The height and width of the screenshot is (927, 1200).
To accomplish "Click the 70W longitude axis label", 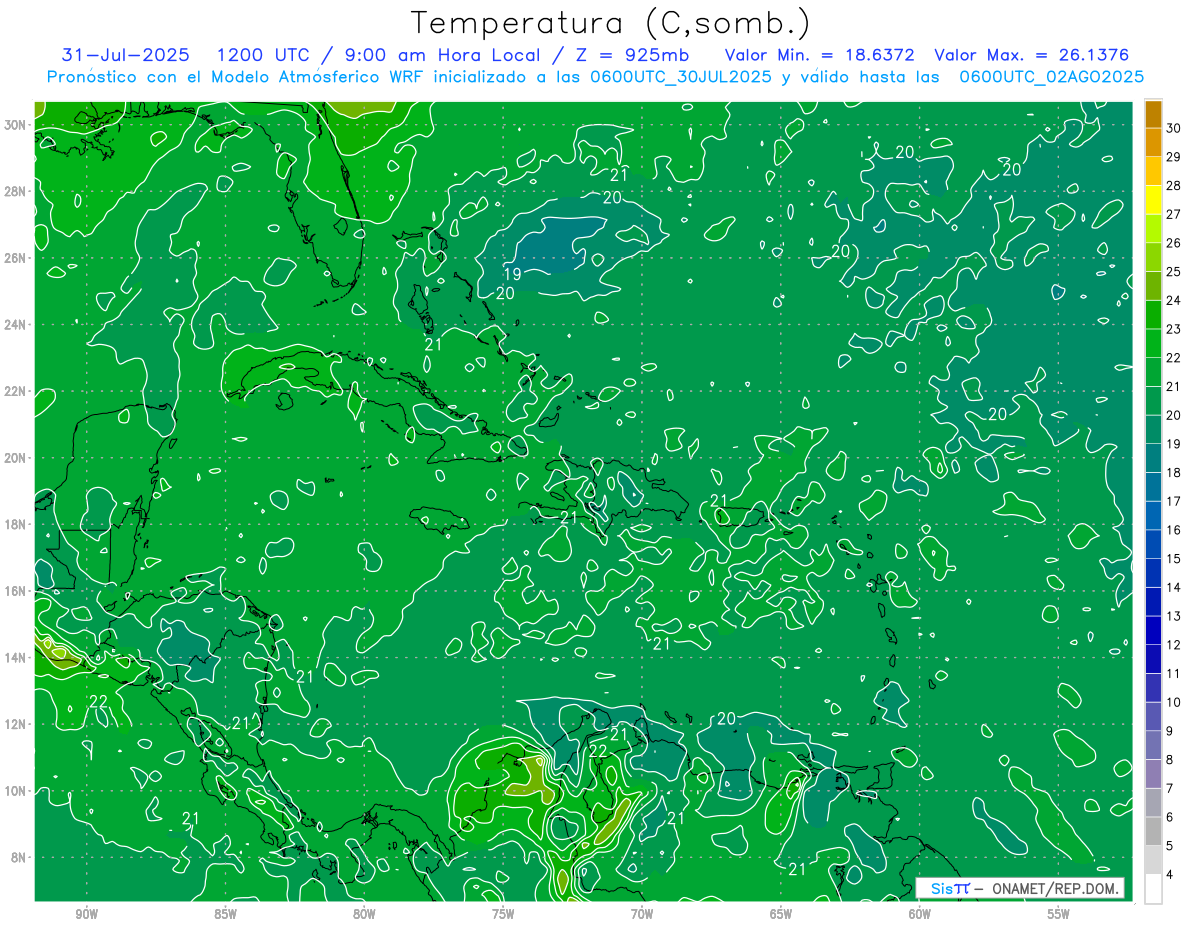I will tap(642, 914).
